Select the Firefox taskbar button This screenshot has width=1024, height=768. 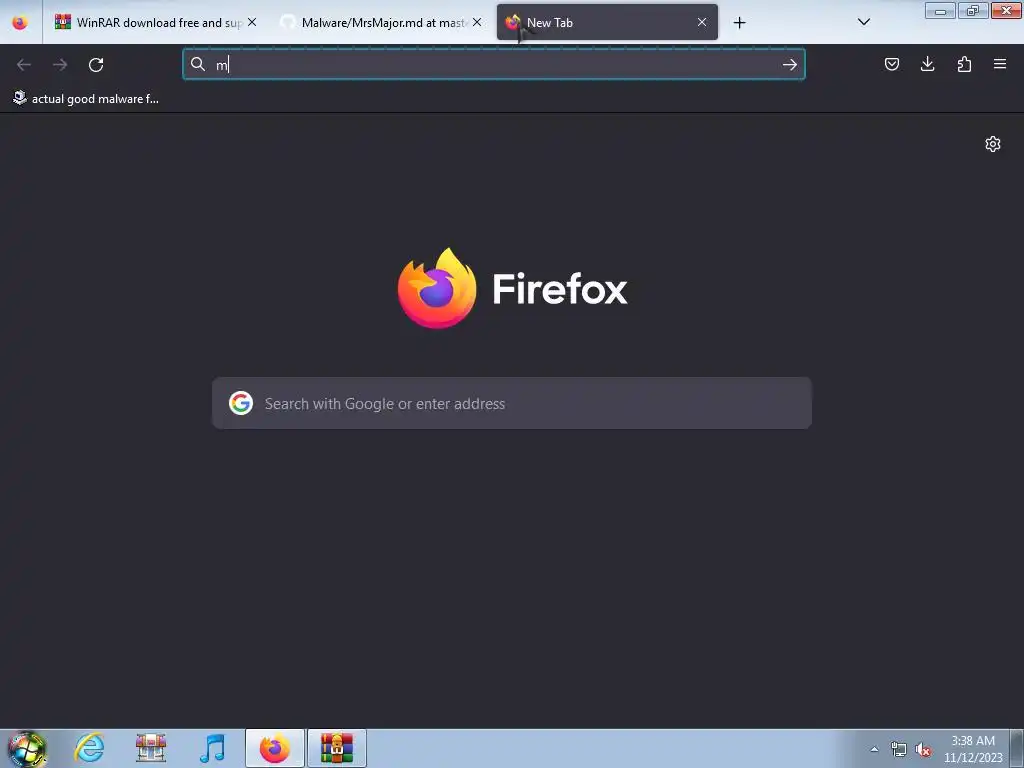pyautogui.click(x=275, y=748)
